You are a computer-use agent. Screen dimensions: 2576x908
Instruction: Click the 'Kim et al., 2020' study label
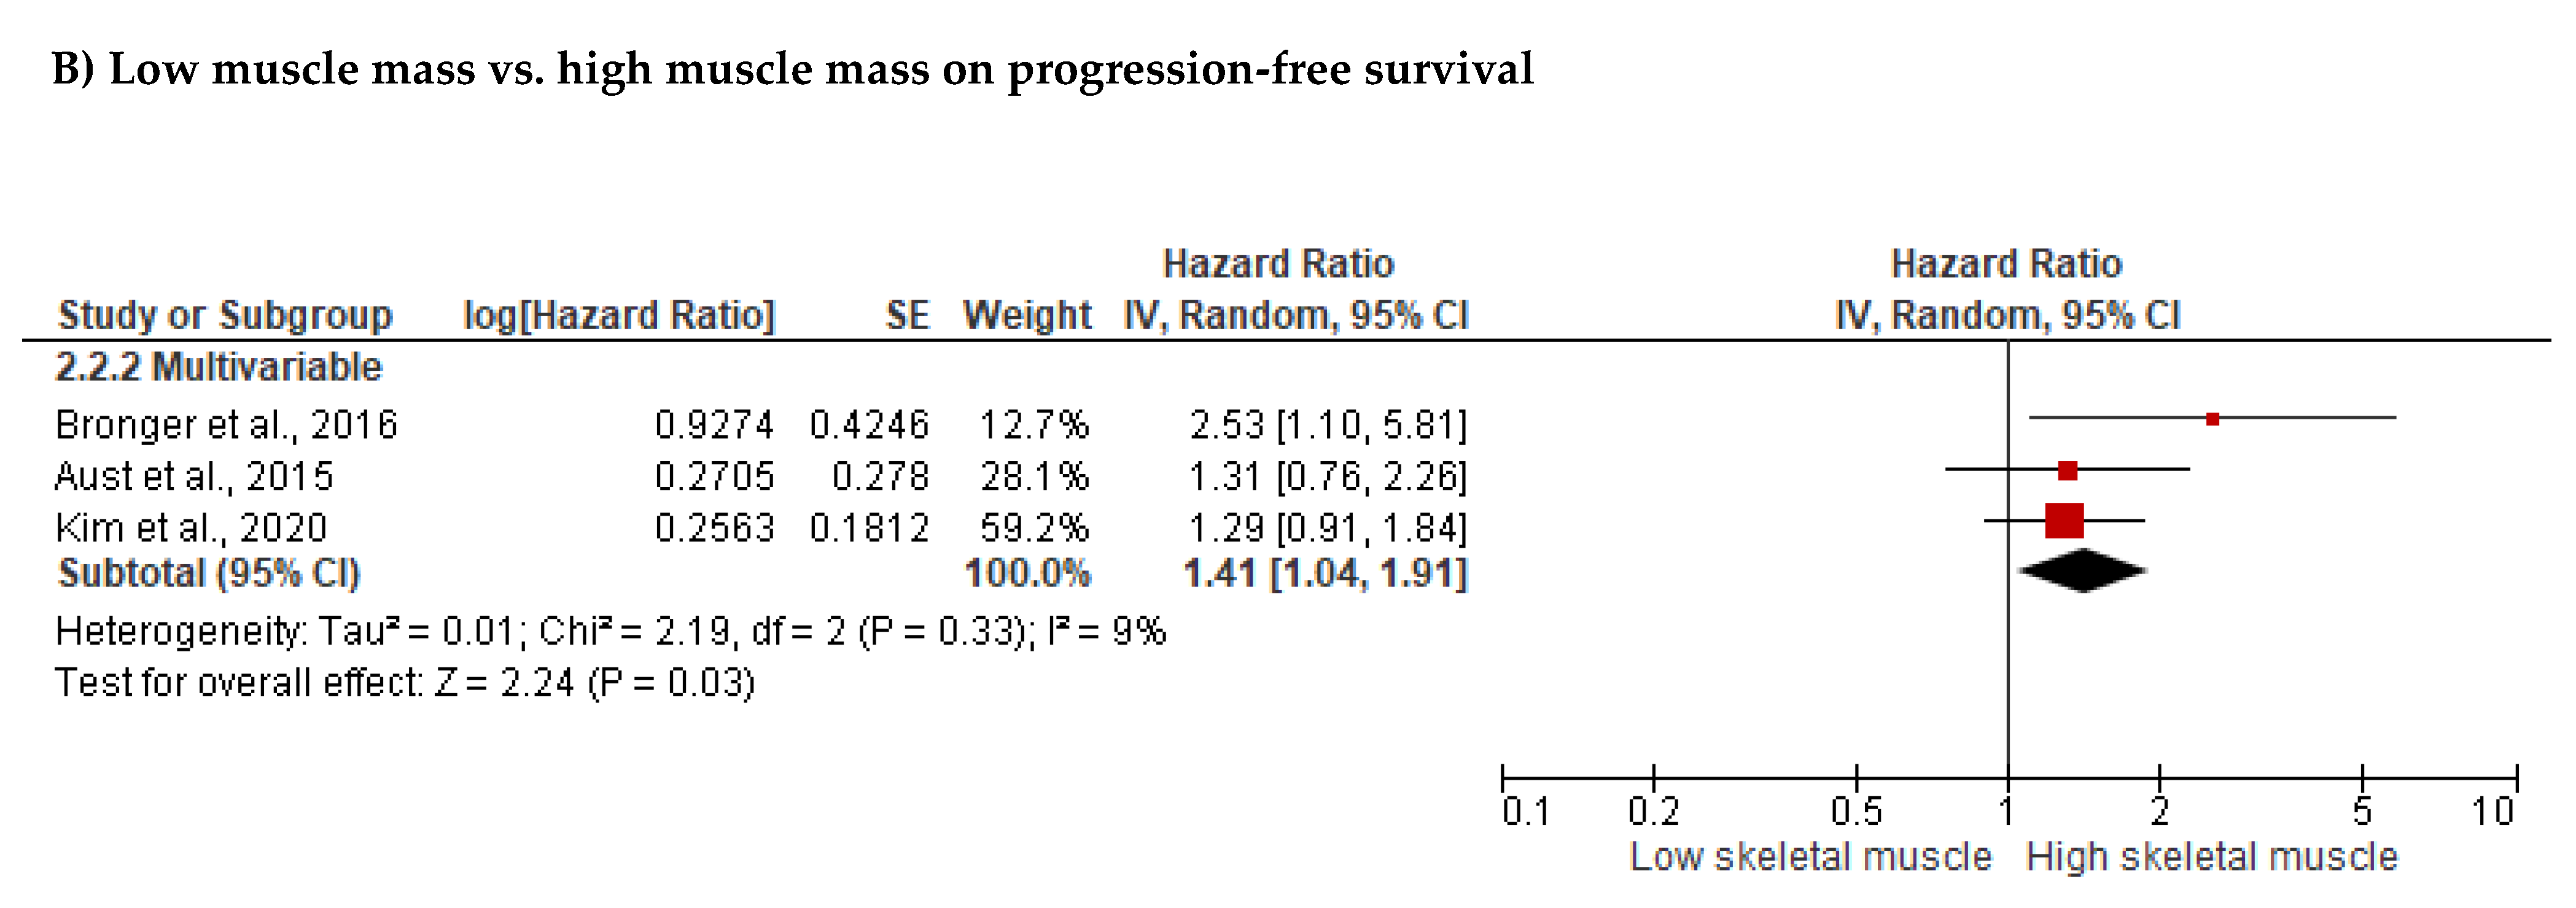pyautogui.click(x=191, y=527)
